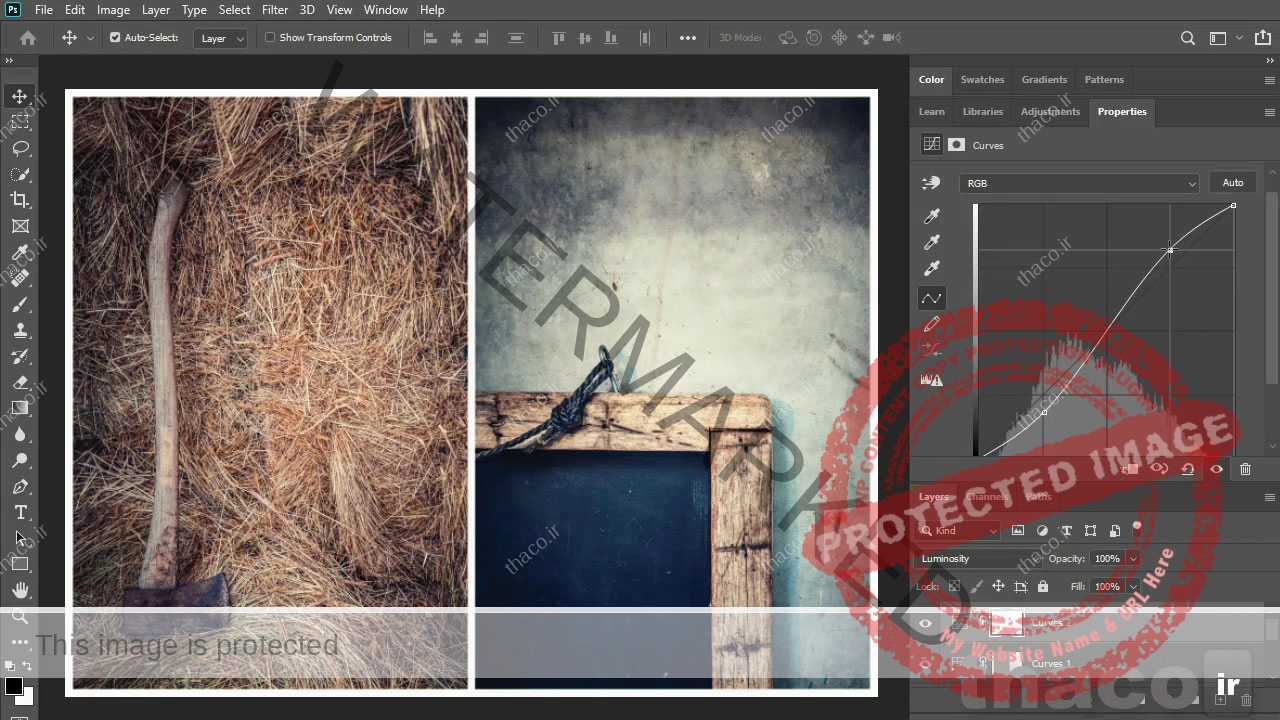Expand the Opacity slider arrow
The height and width of the screenshot is (720, 1280).
pyautogui.click(x=1132, y=559)
